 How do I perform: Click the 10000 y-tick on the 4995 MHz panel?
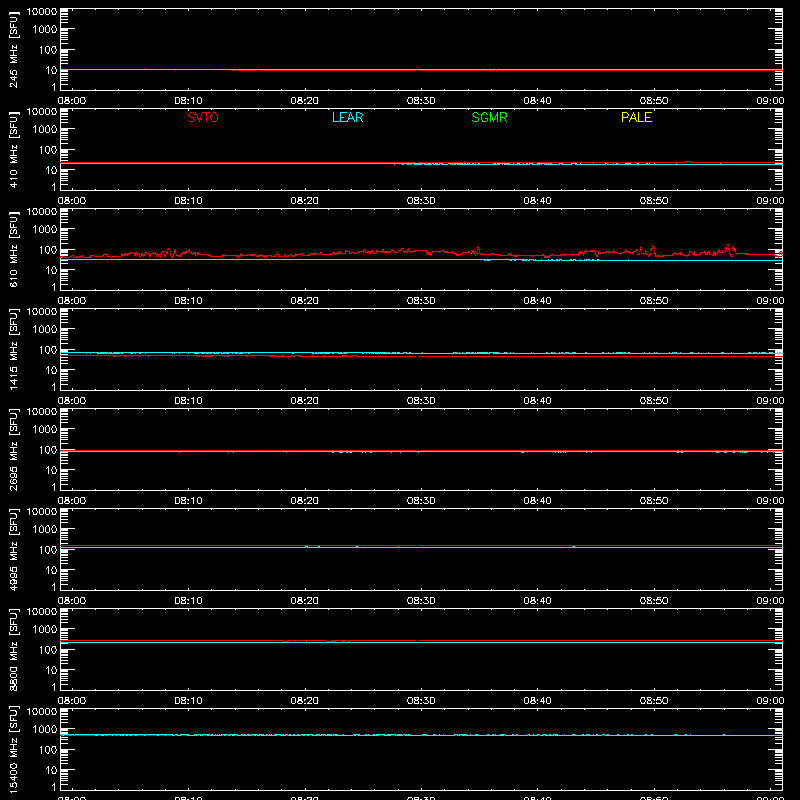(42, 512)
